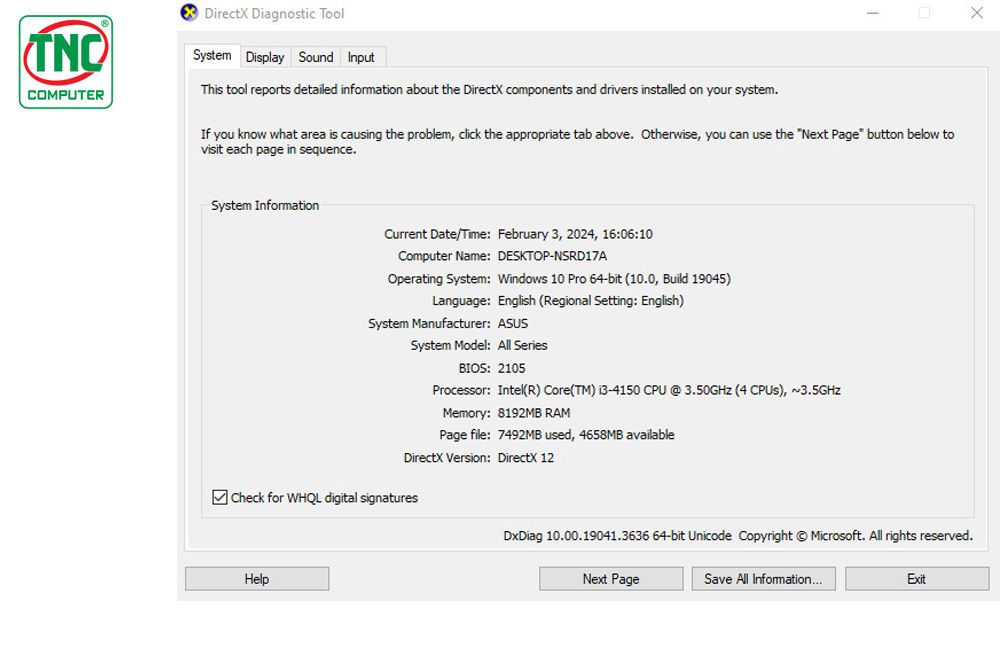Click the DirectX Diagnostic Tool title icon

[189, 12]
